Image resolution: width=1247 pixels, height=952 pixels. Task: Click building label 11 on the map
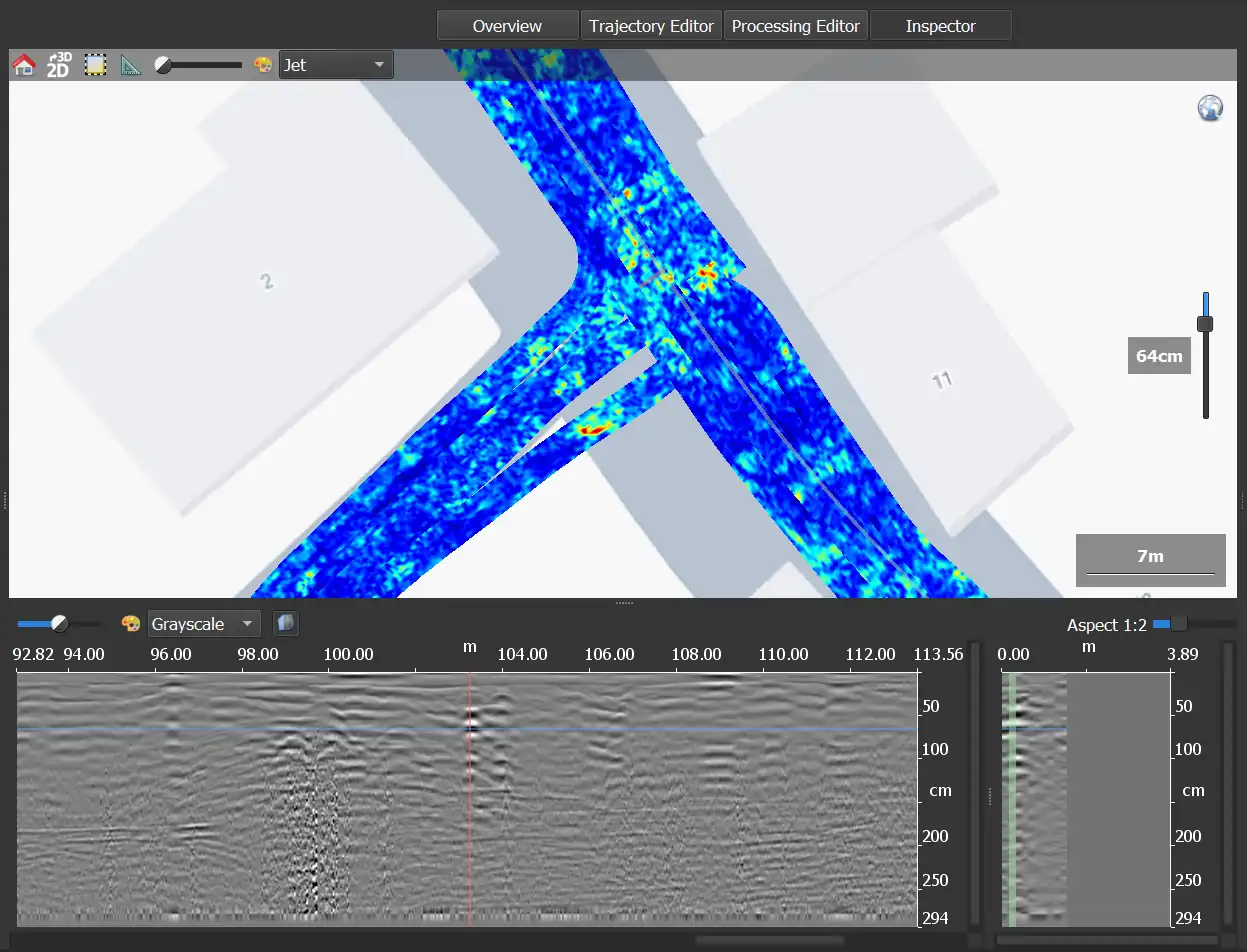(941, 380)
